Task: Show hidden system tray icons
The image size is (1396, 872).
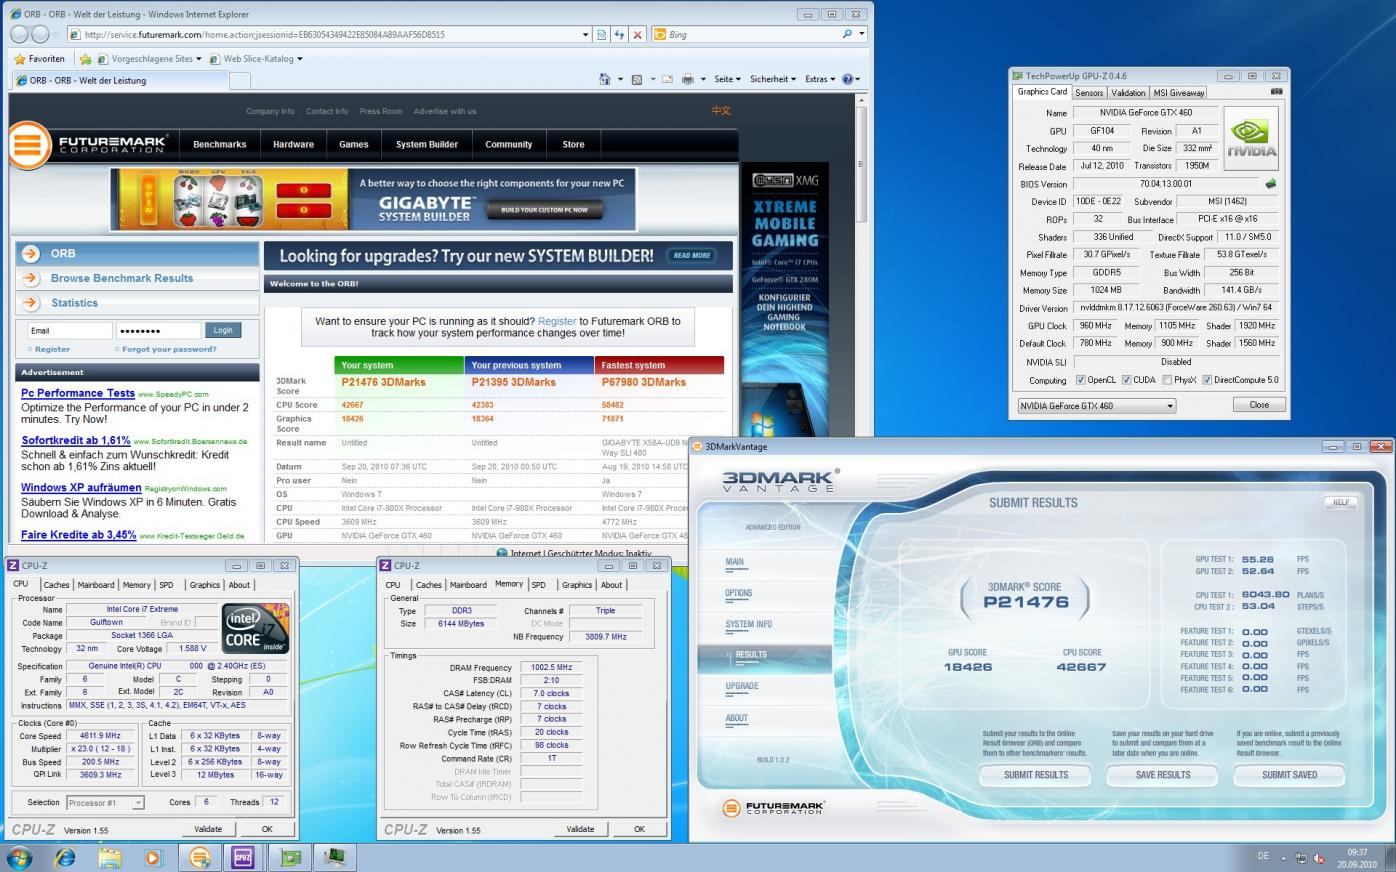Action: pos(1284,858)
